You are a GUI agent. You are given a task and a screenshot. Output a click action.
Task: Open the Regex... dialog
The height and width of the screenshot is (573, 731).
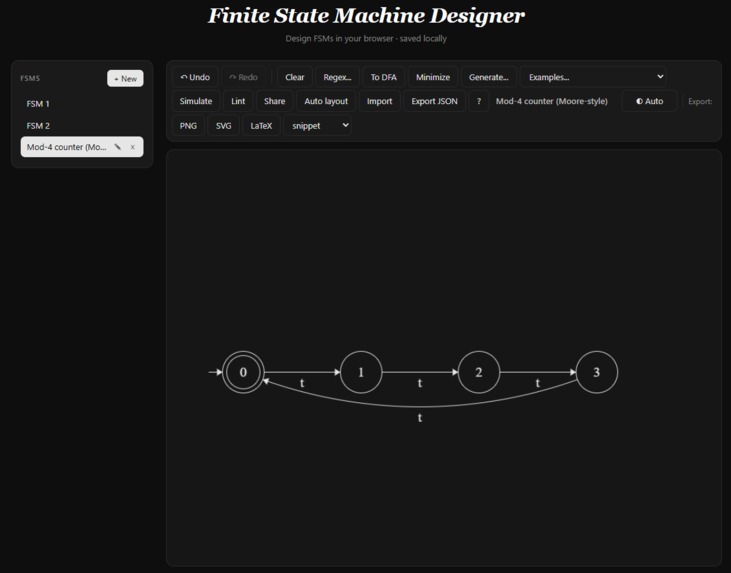337,77
